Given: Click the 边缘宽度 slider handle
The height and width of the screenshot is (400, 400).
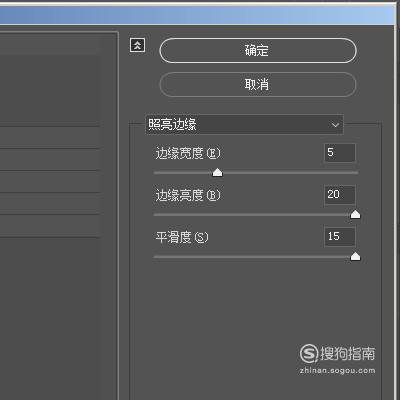Looking at the screenshot, I should click(x=218, y=172).
